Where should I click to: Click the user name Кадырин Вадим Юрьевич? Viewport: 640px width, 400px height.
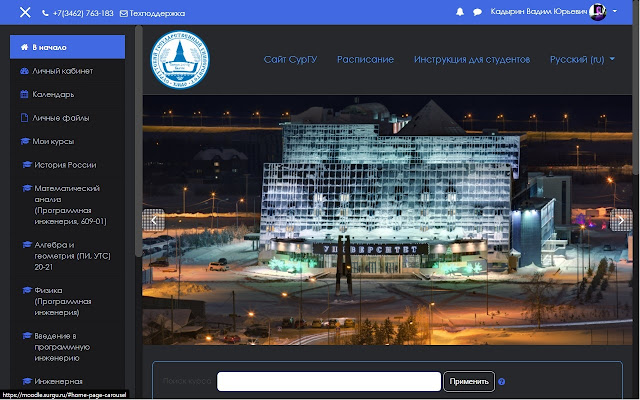[x=539, y=12]
